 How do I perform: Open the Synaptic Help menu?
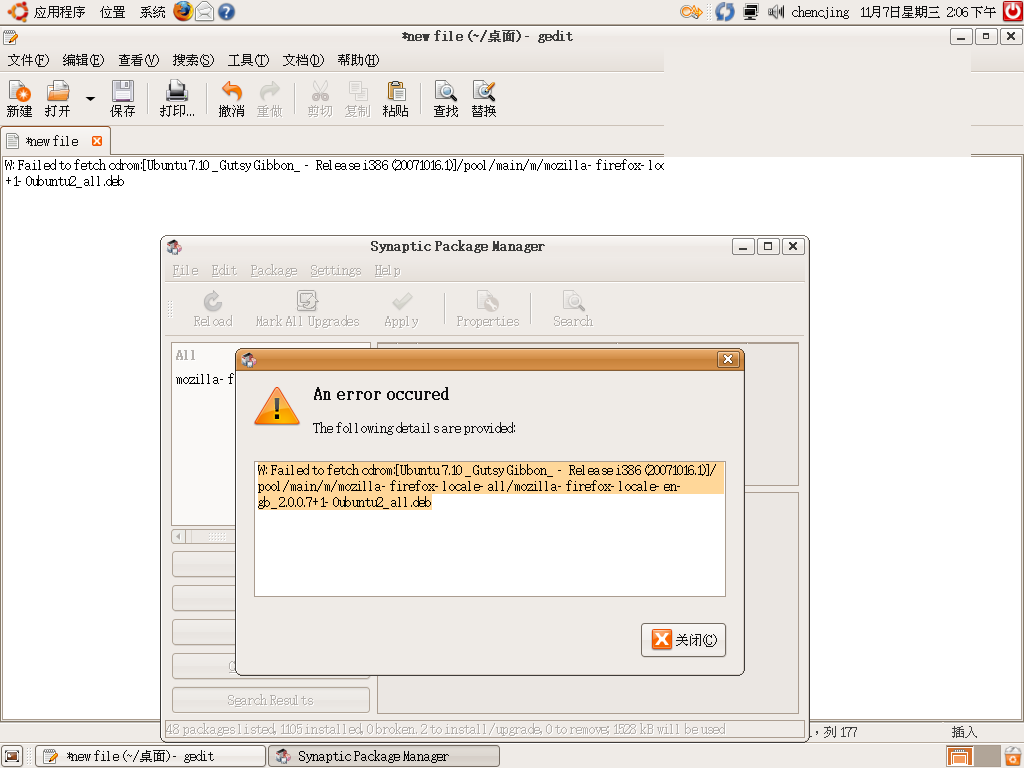(387, 270)
